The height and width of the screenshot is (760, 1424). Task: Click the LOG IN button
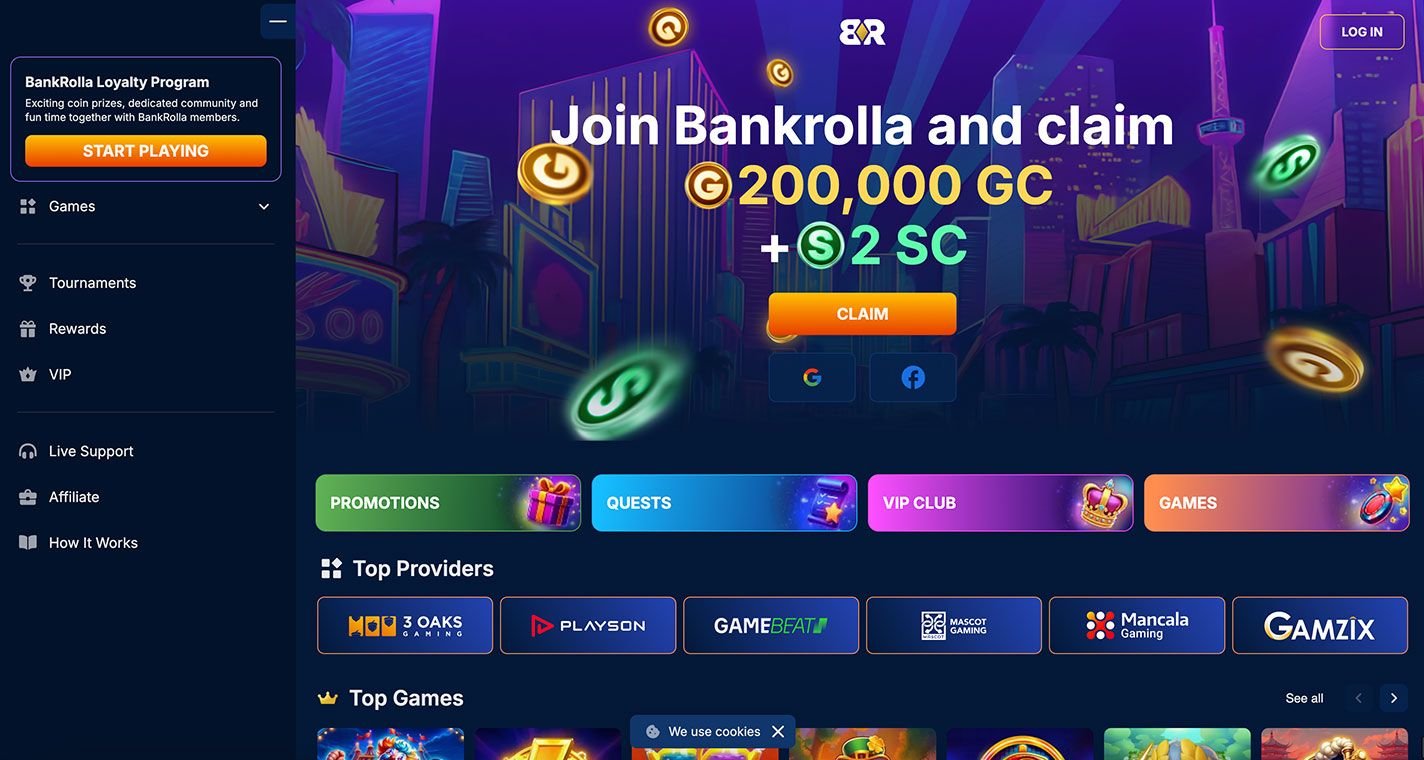[x=1362, y=32]
